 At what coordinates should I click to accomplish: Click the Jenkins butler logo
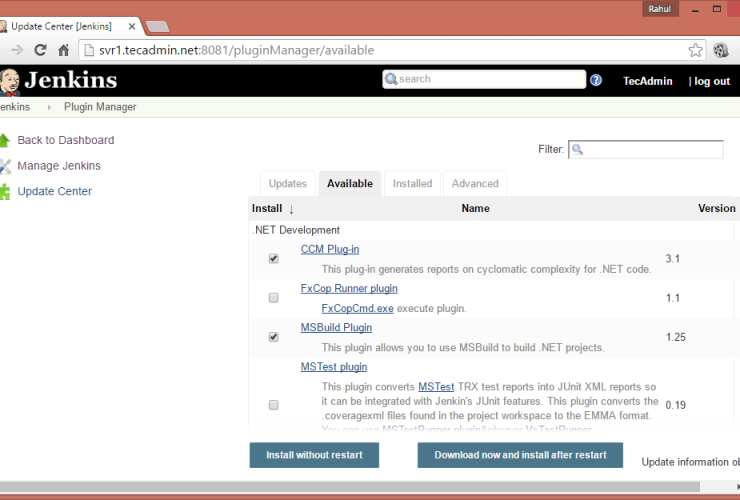click(9, 81)
